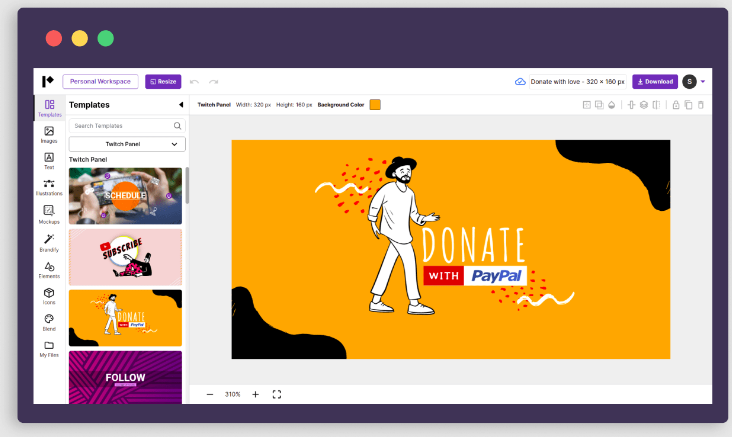732x437 pixels.
Task: Click the overlapping squares arrange icon
Action: (x=599, y=105)
